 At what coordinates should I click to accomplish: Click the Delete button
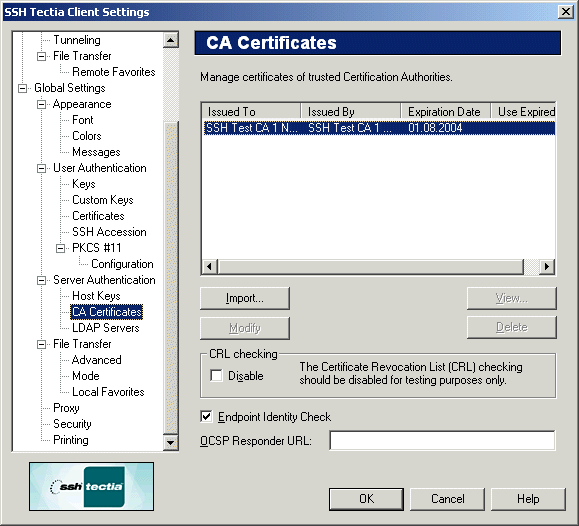pos(511,327)
